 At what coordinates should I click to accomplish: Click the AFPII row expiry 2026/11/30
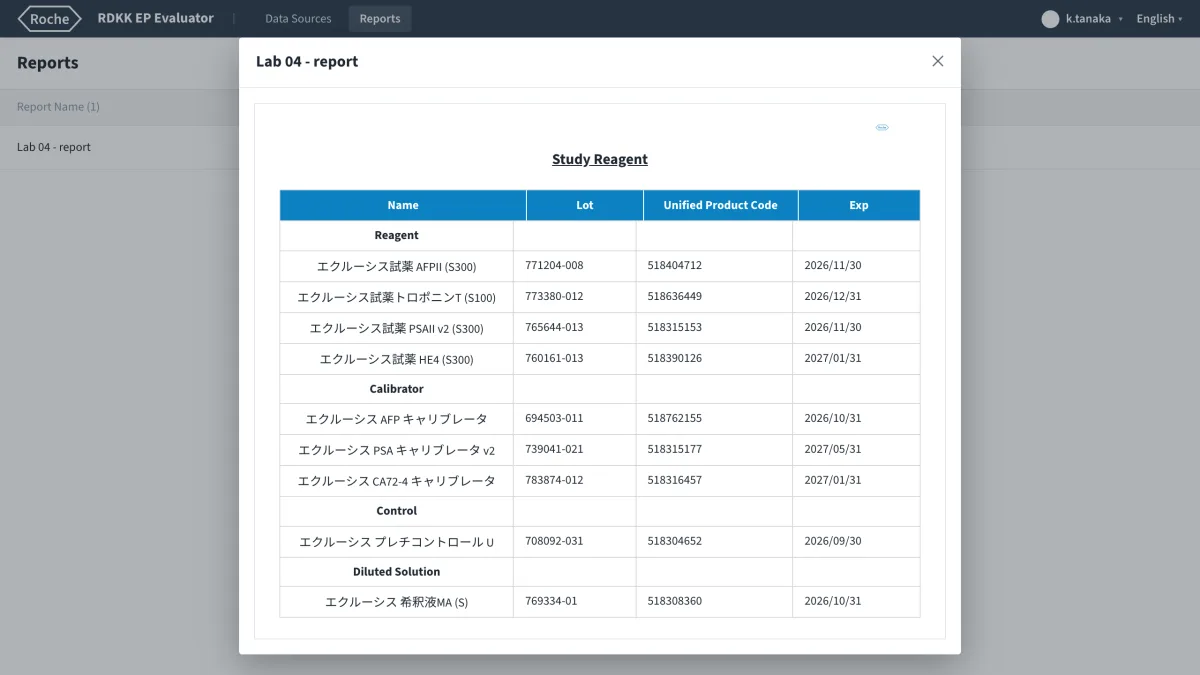point(833,266)
